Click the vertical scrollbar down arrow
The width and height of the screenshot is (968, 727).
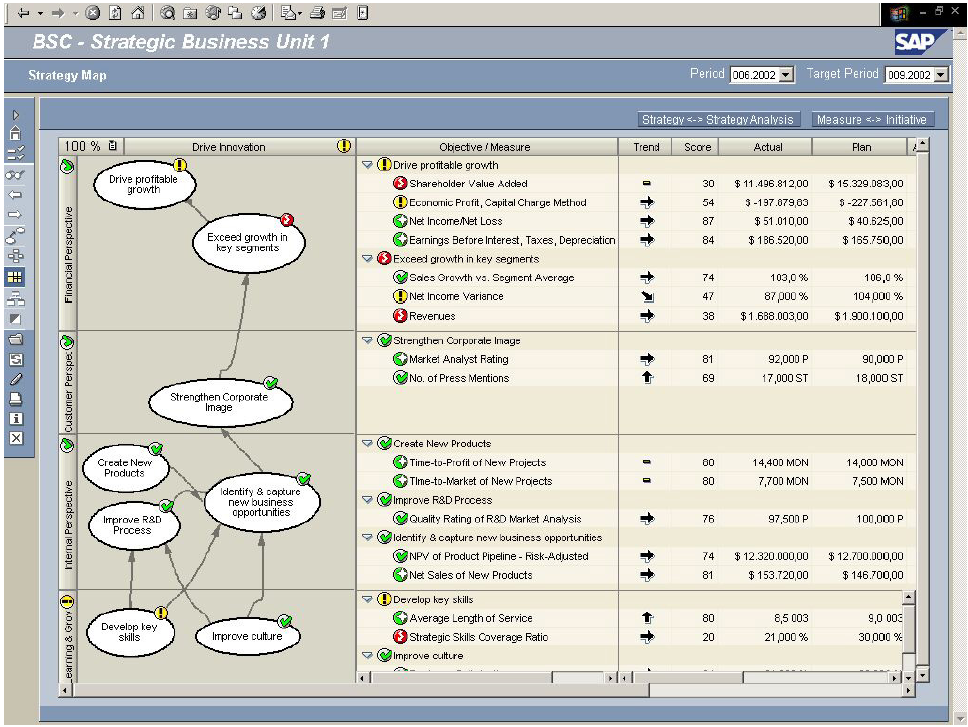[922, 676]
